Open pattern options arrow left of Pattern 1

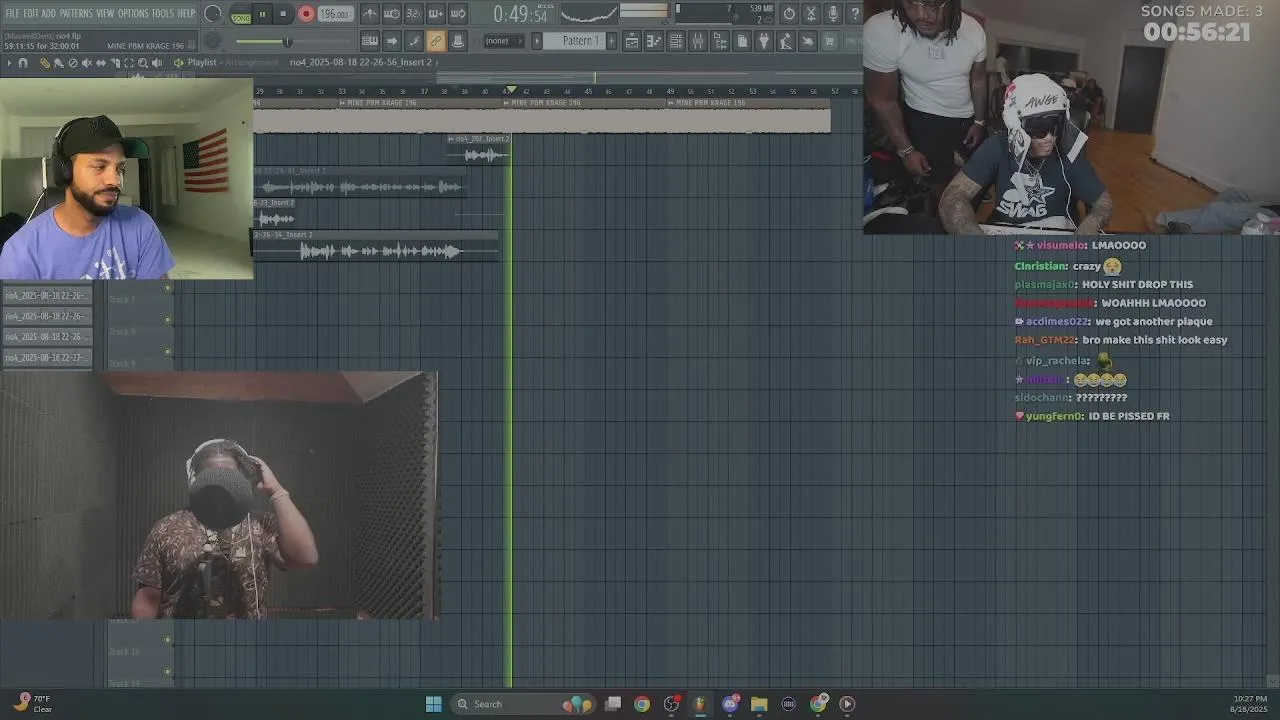[537, 41]
